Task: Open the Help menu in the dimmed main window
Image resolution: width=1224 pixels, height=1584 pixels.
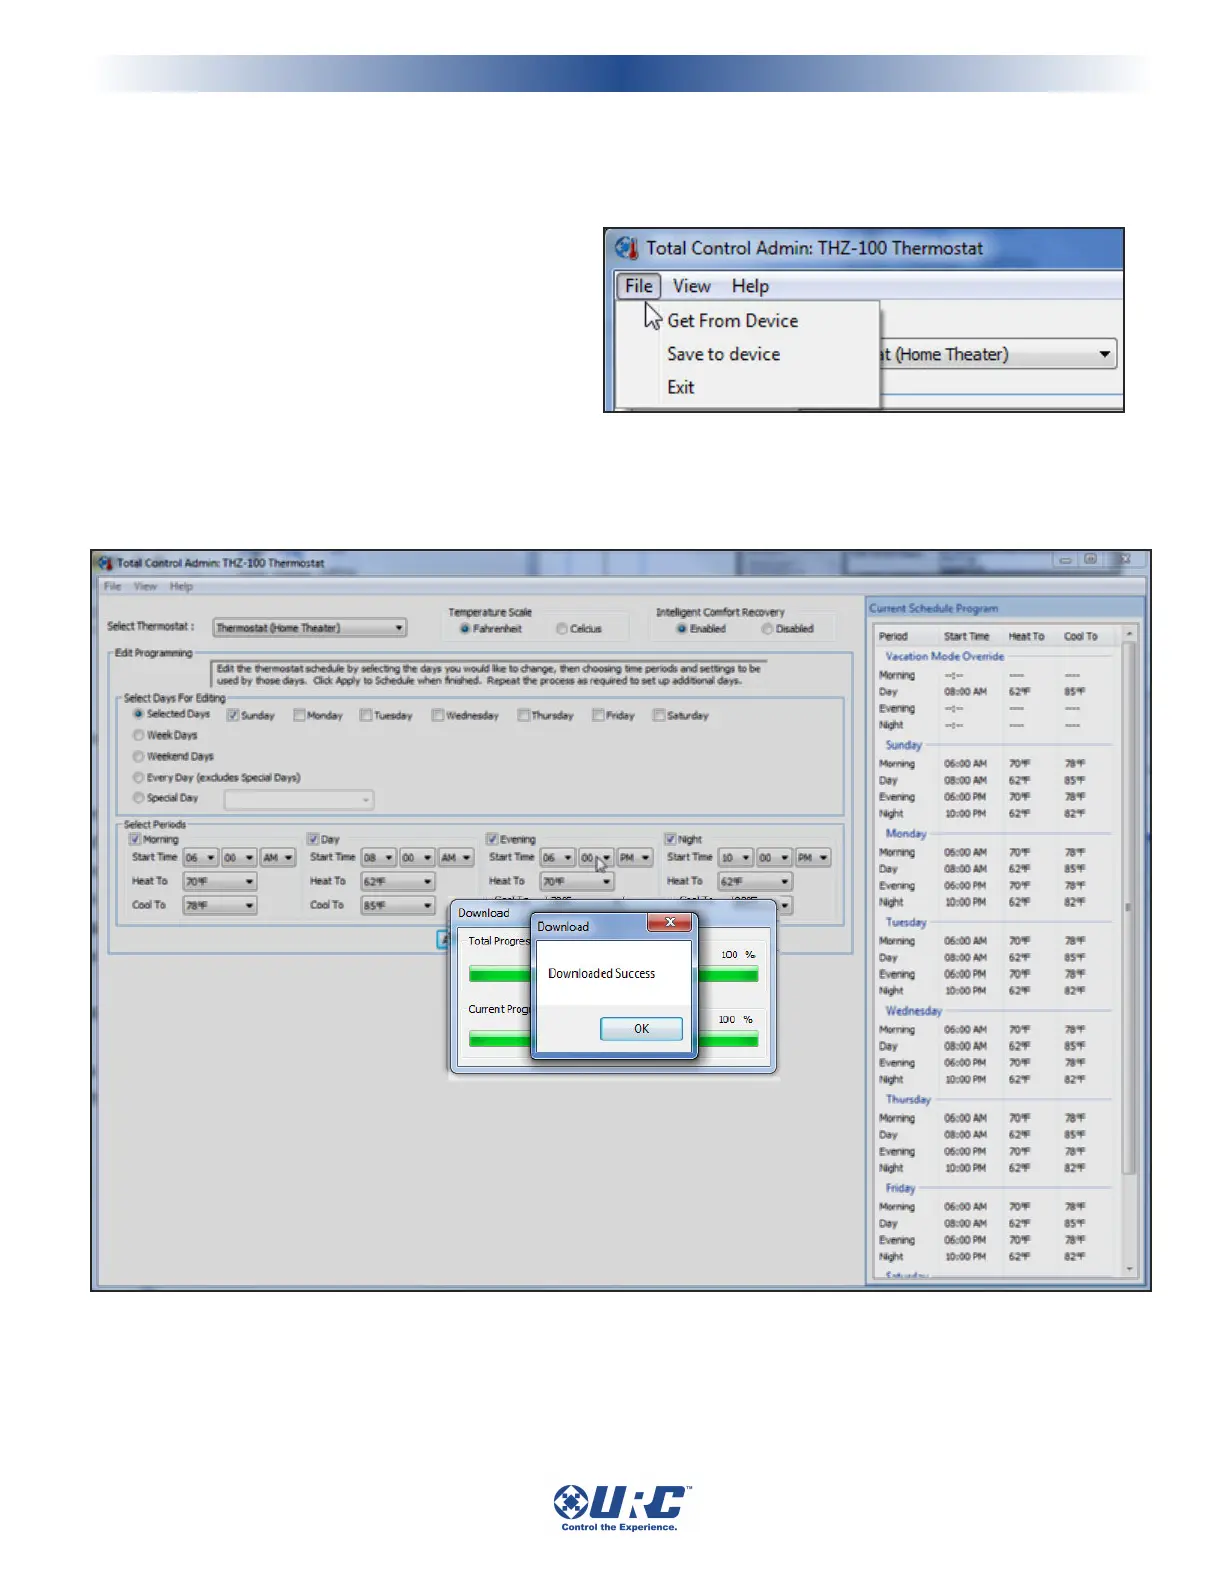Action: (181, 586)
